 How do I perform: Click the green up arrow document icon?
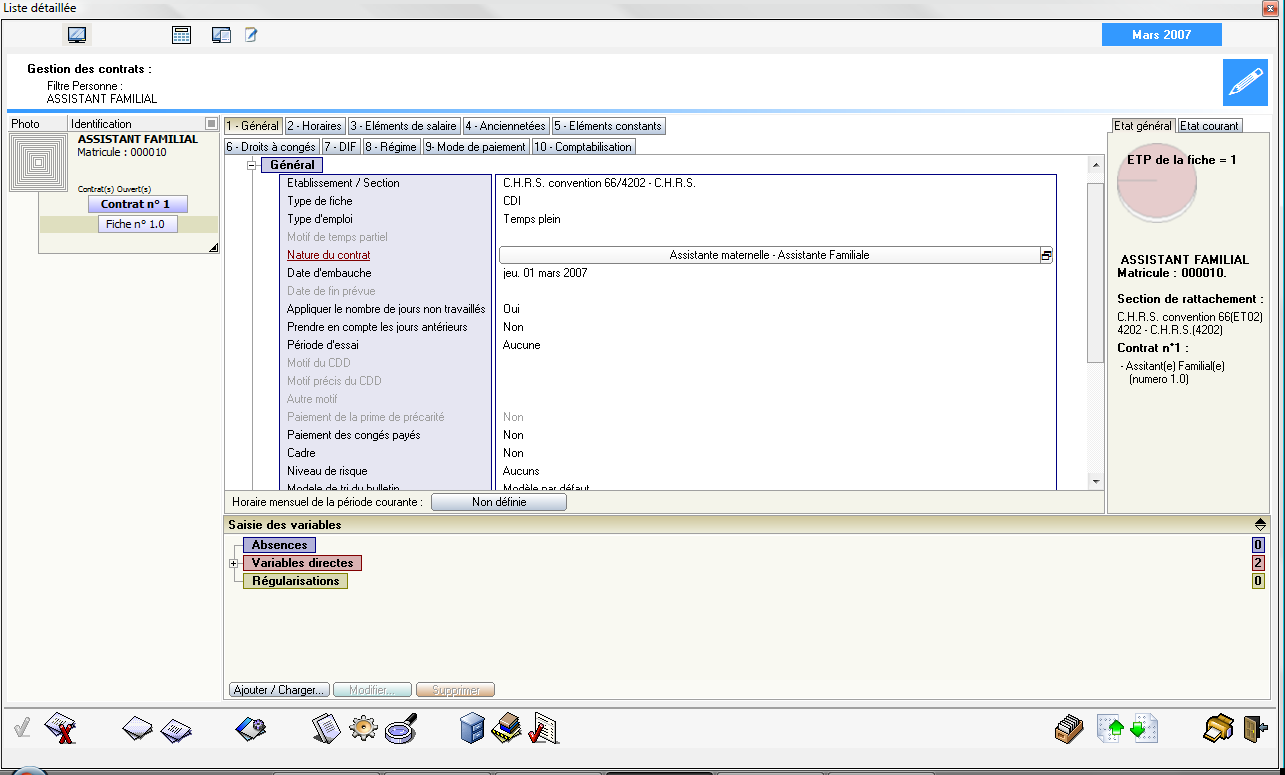(x=1112, y=728)
